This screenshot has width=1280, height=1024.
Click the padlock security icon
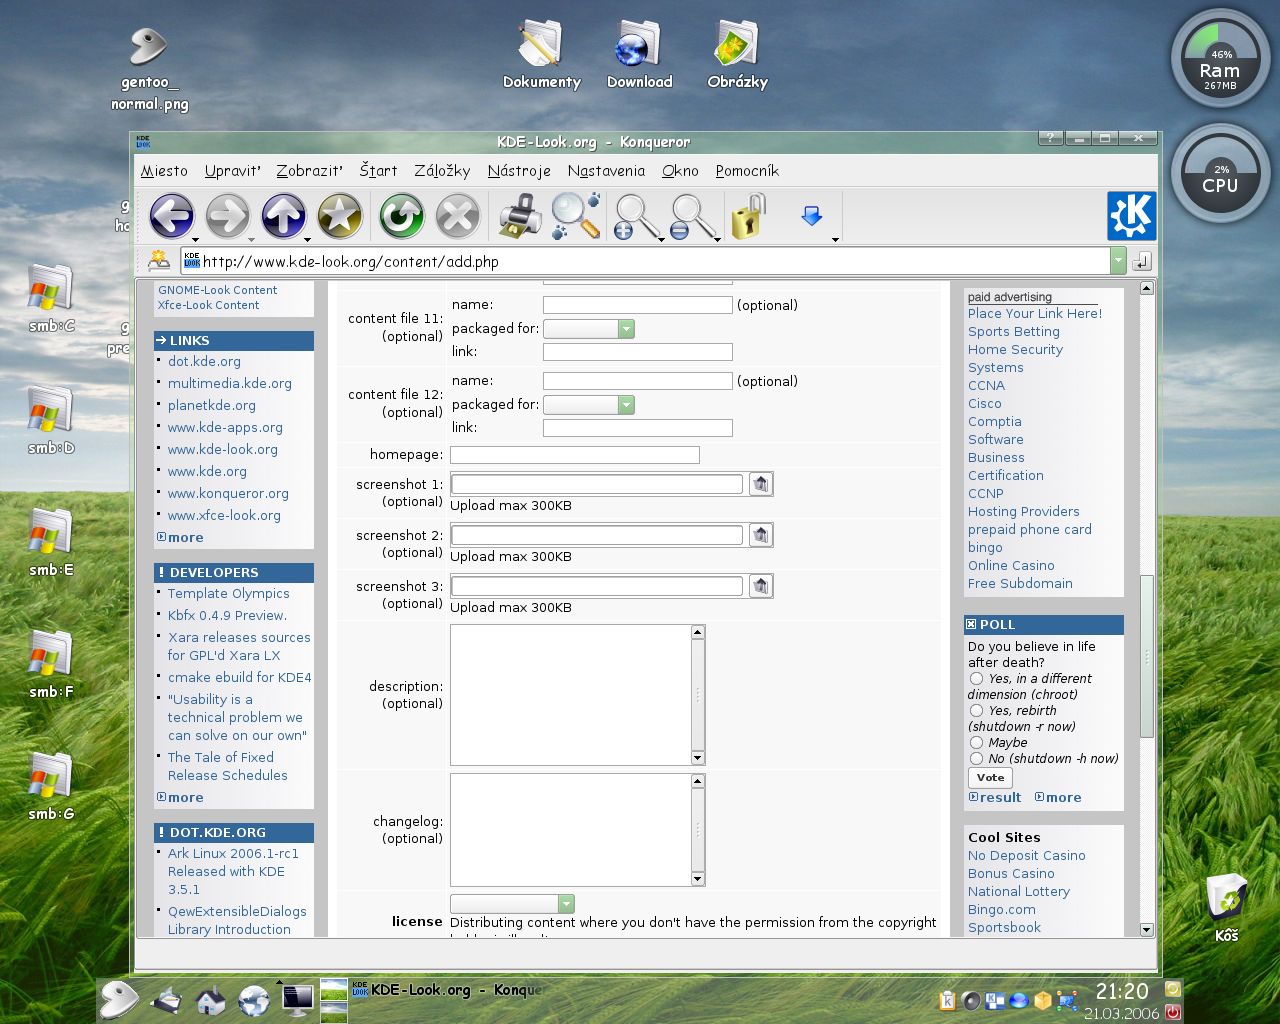point(748,216)
